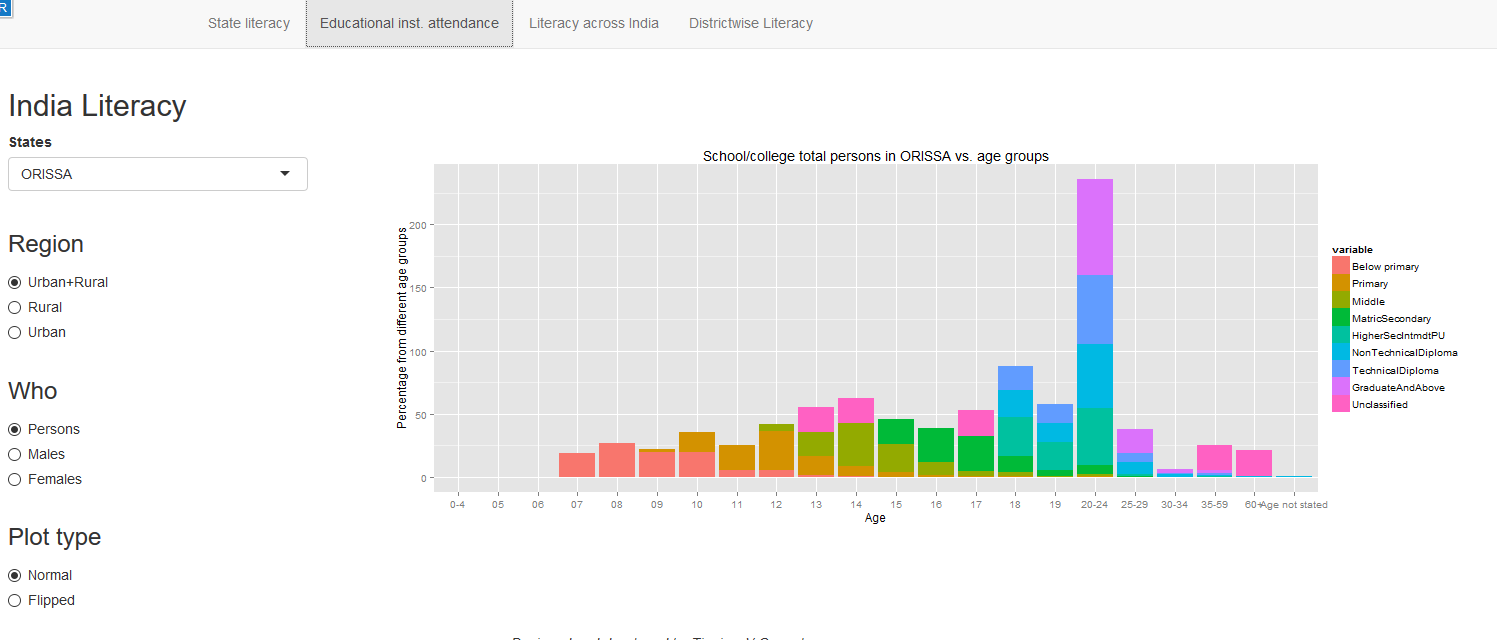This screenshot has height=640, width=1497.
Task: Select the Educational inst. attendance tab
Action: [409, 23]
